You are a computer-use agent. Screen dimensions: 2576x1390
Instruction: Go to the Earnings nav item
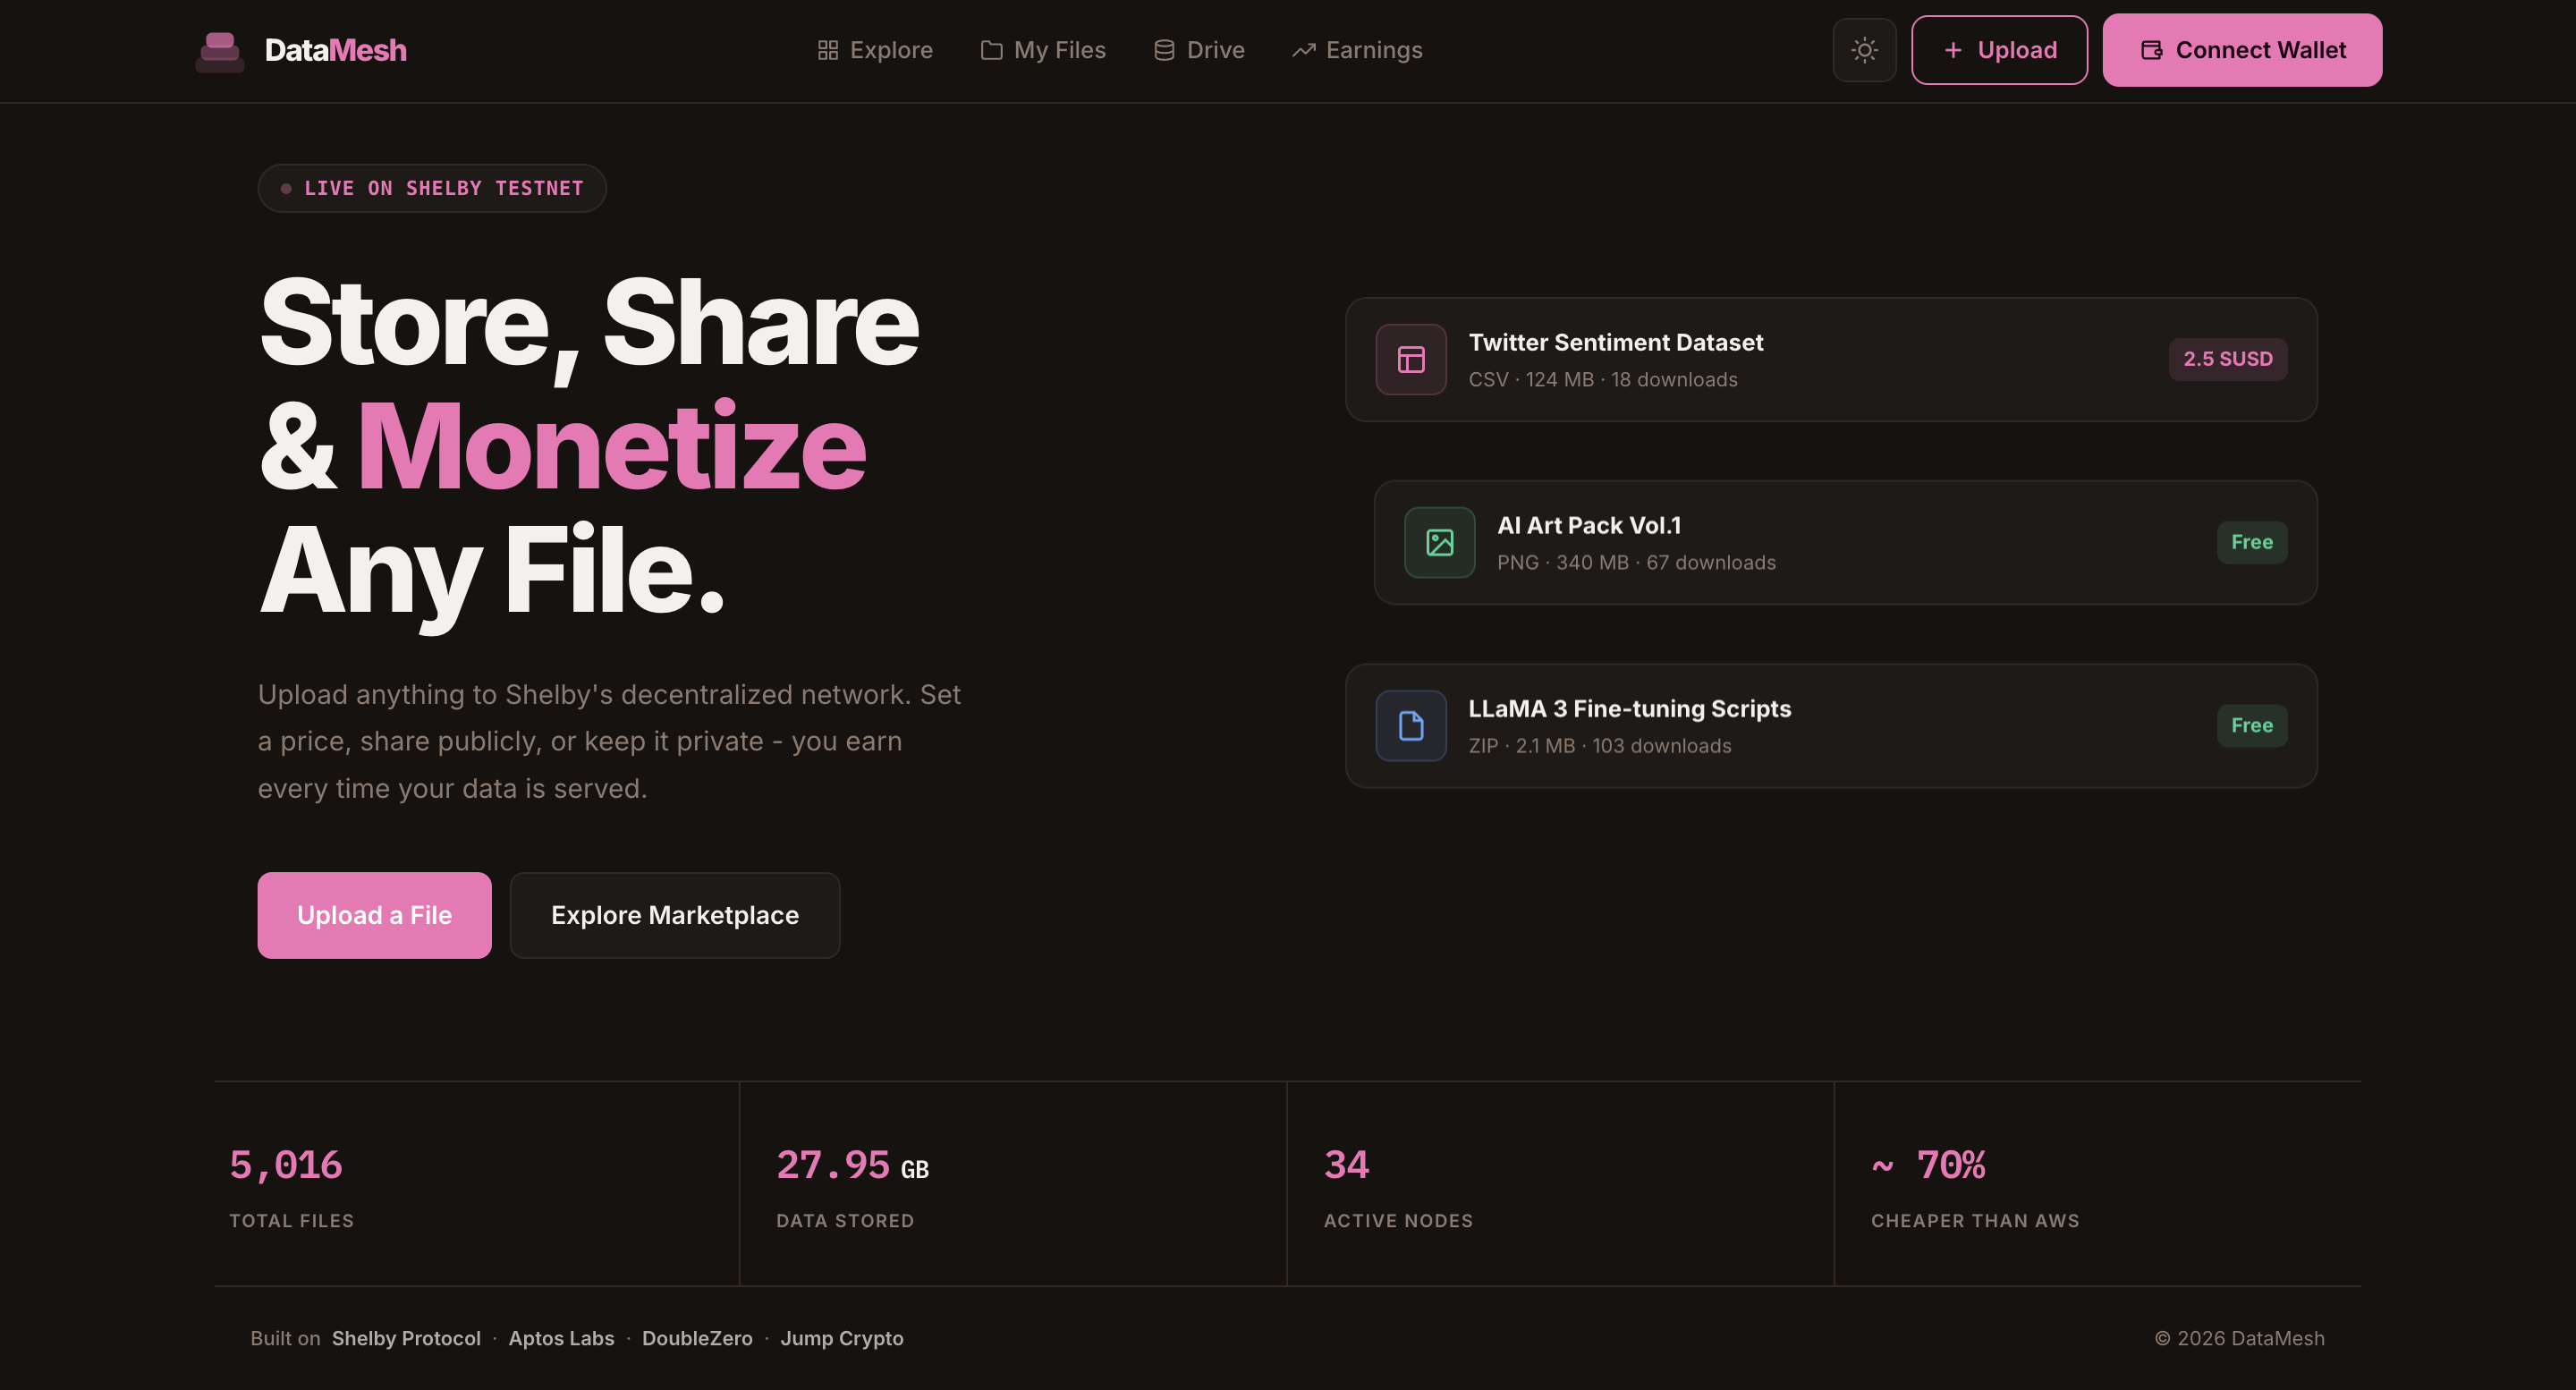pyautogui.click(x=1357, y=50)
